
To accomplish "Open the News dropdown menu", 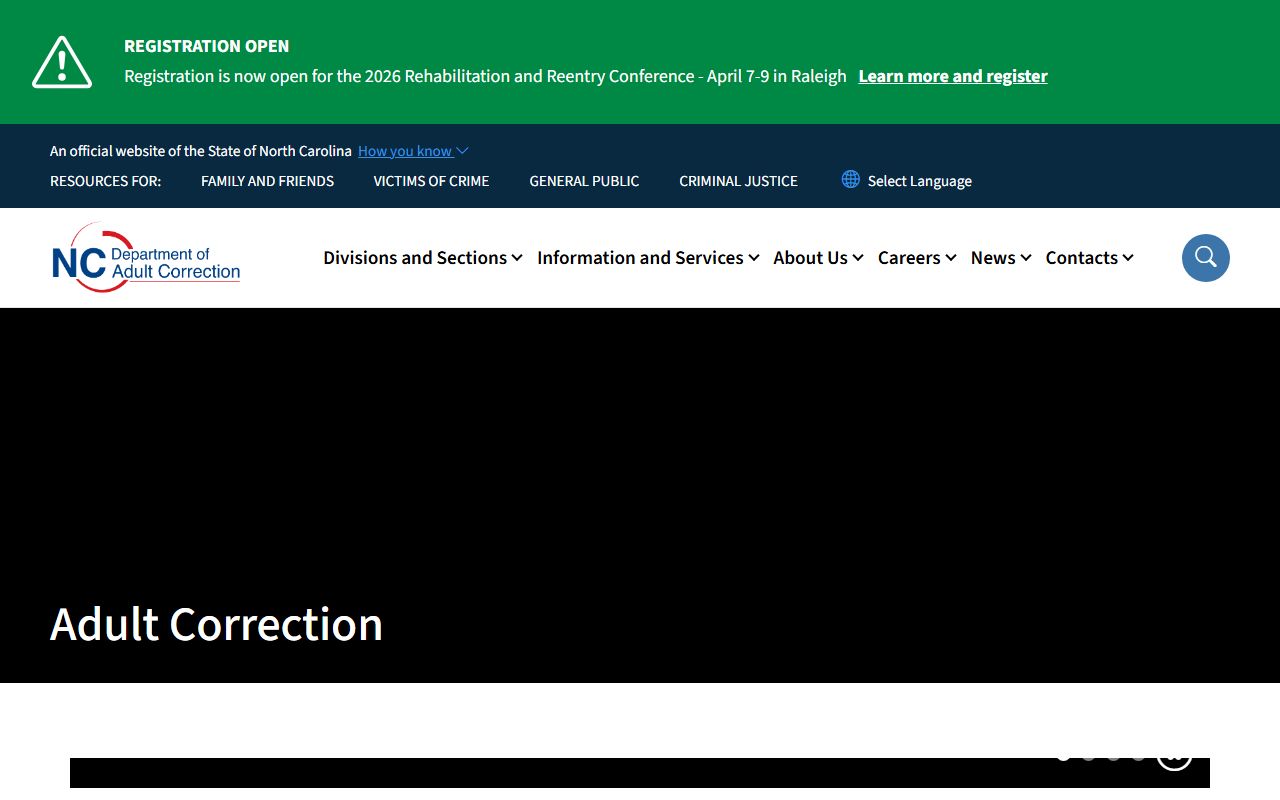I will tap(1001, 258).
